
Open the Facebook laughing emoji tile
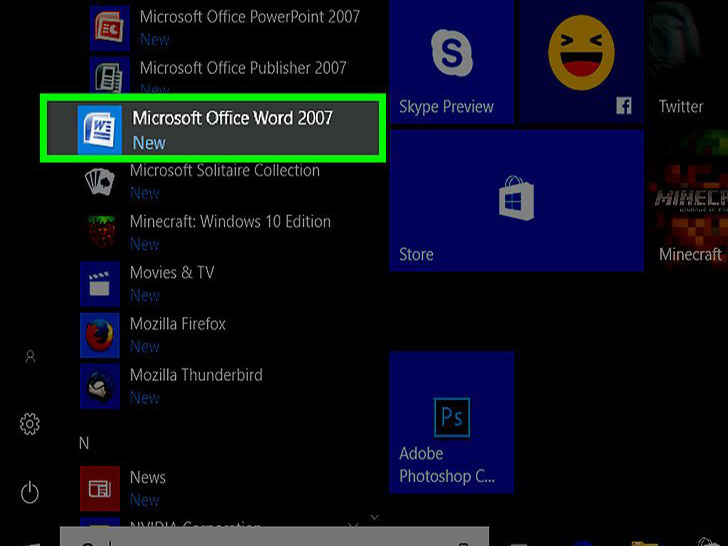click(x=581, y=62)
